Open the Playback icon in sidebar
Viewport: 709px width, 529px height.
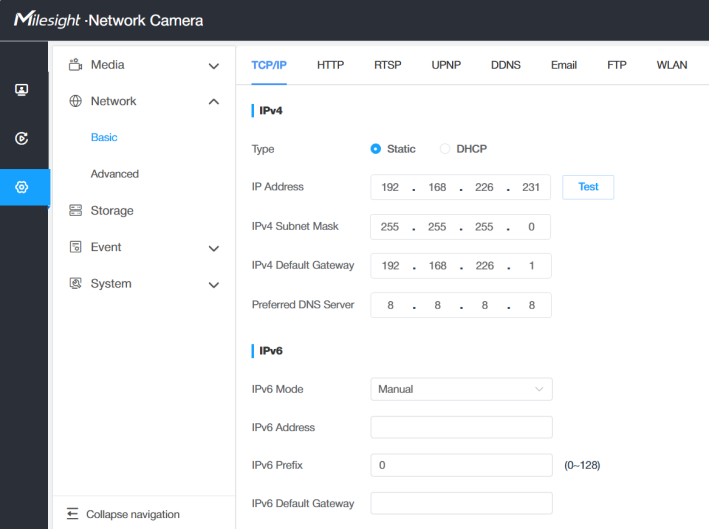[21, 138]
